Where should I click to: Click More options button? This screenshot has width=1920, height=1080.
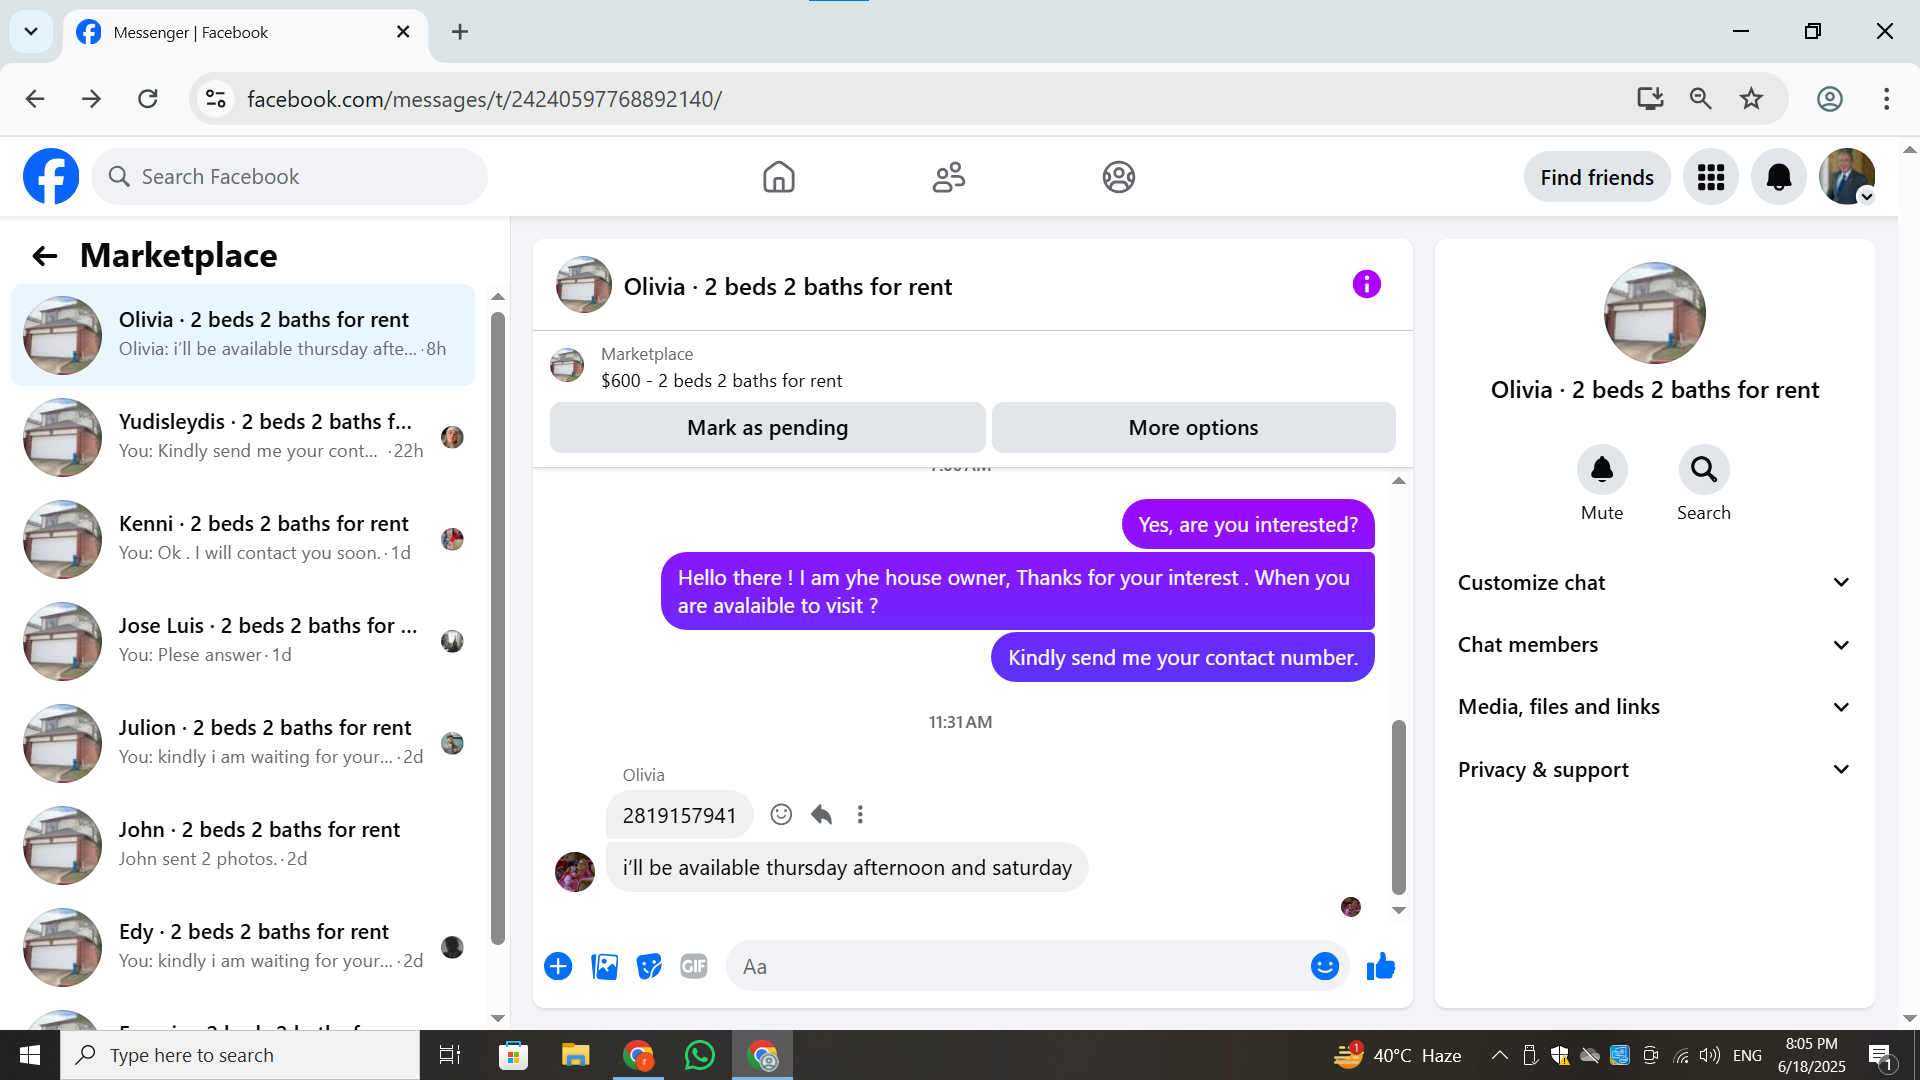(x=1194, y=428)
